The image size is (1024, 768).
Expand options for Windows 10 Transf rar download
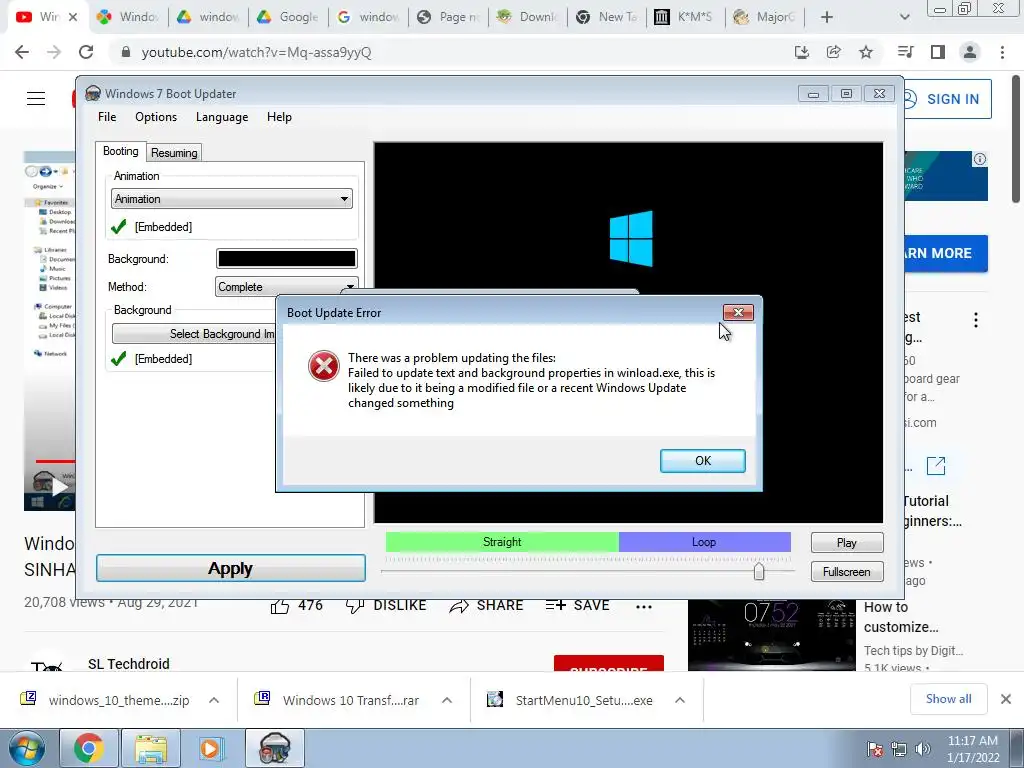(447, 700)
